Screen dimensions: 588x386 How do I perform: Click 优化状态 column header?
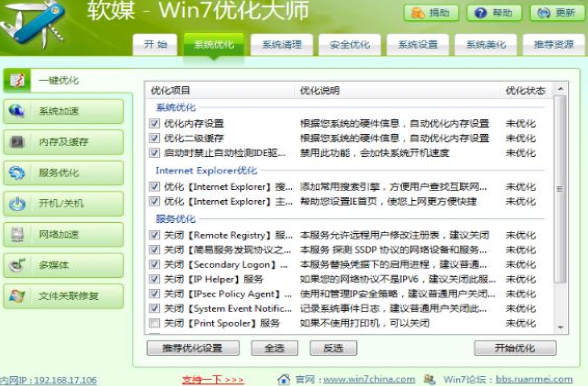(527, 90)
